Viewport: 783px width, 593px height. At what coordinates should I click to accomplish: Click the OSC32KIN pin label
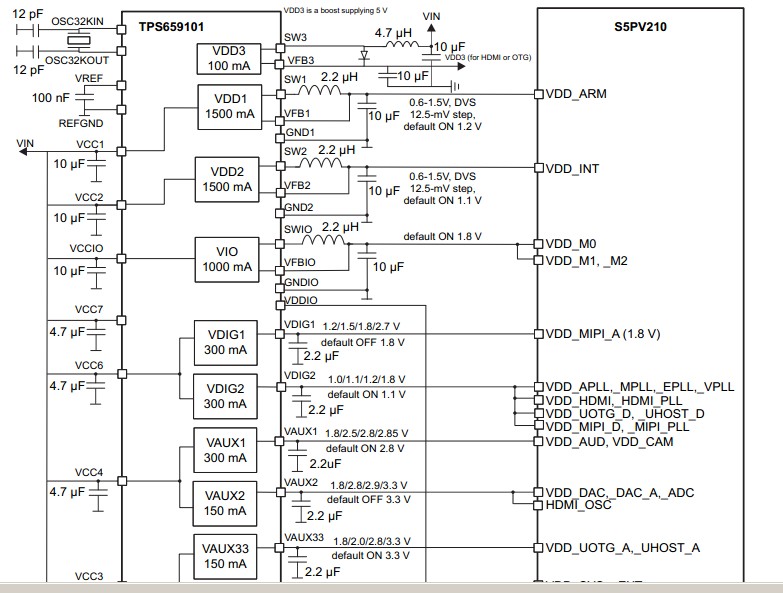(77, 21)
